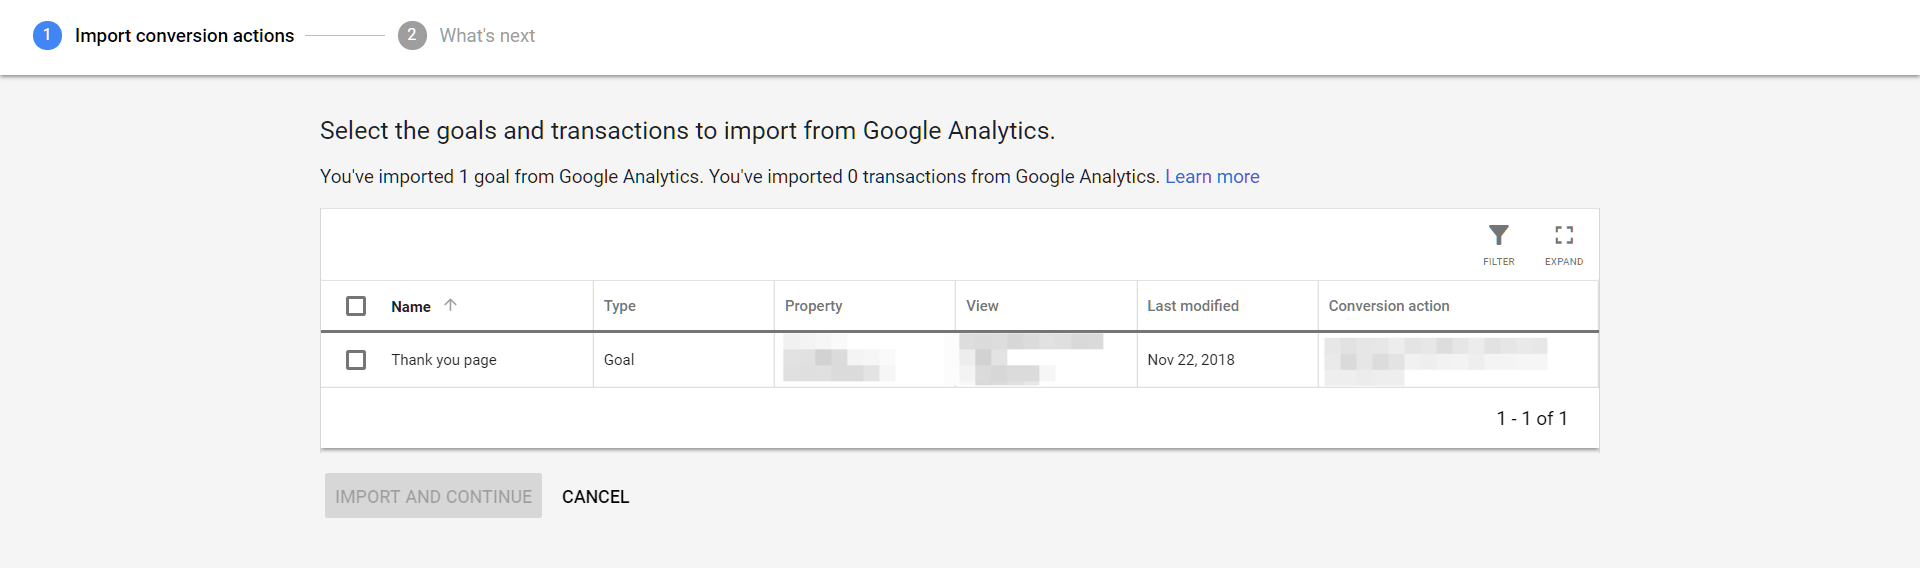Click the Property column header
This screenshot has width=1920, height=568.
click(814, 306)
